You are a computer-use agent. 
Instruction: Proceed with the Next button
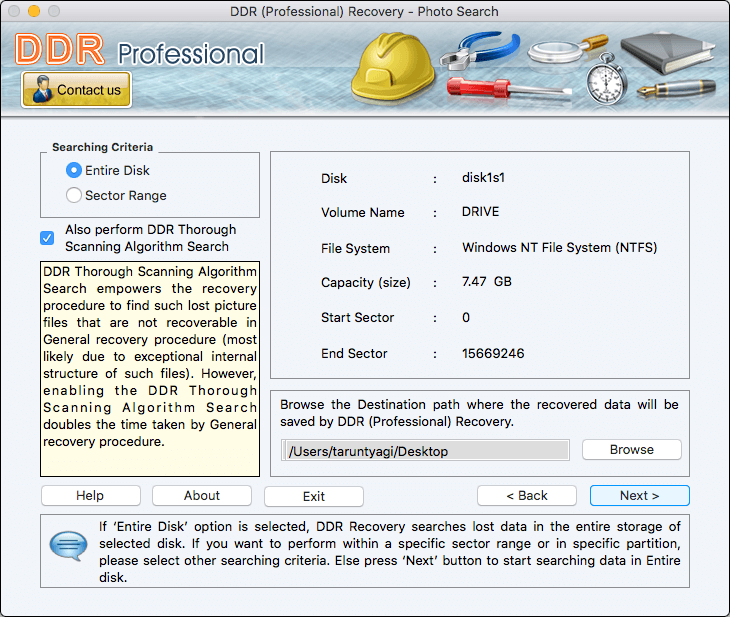click(640, 495)
